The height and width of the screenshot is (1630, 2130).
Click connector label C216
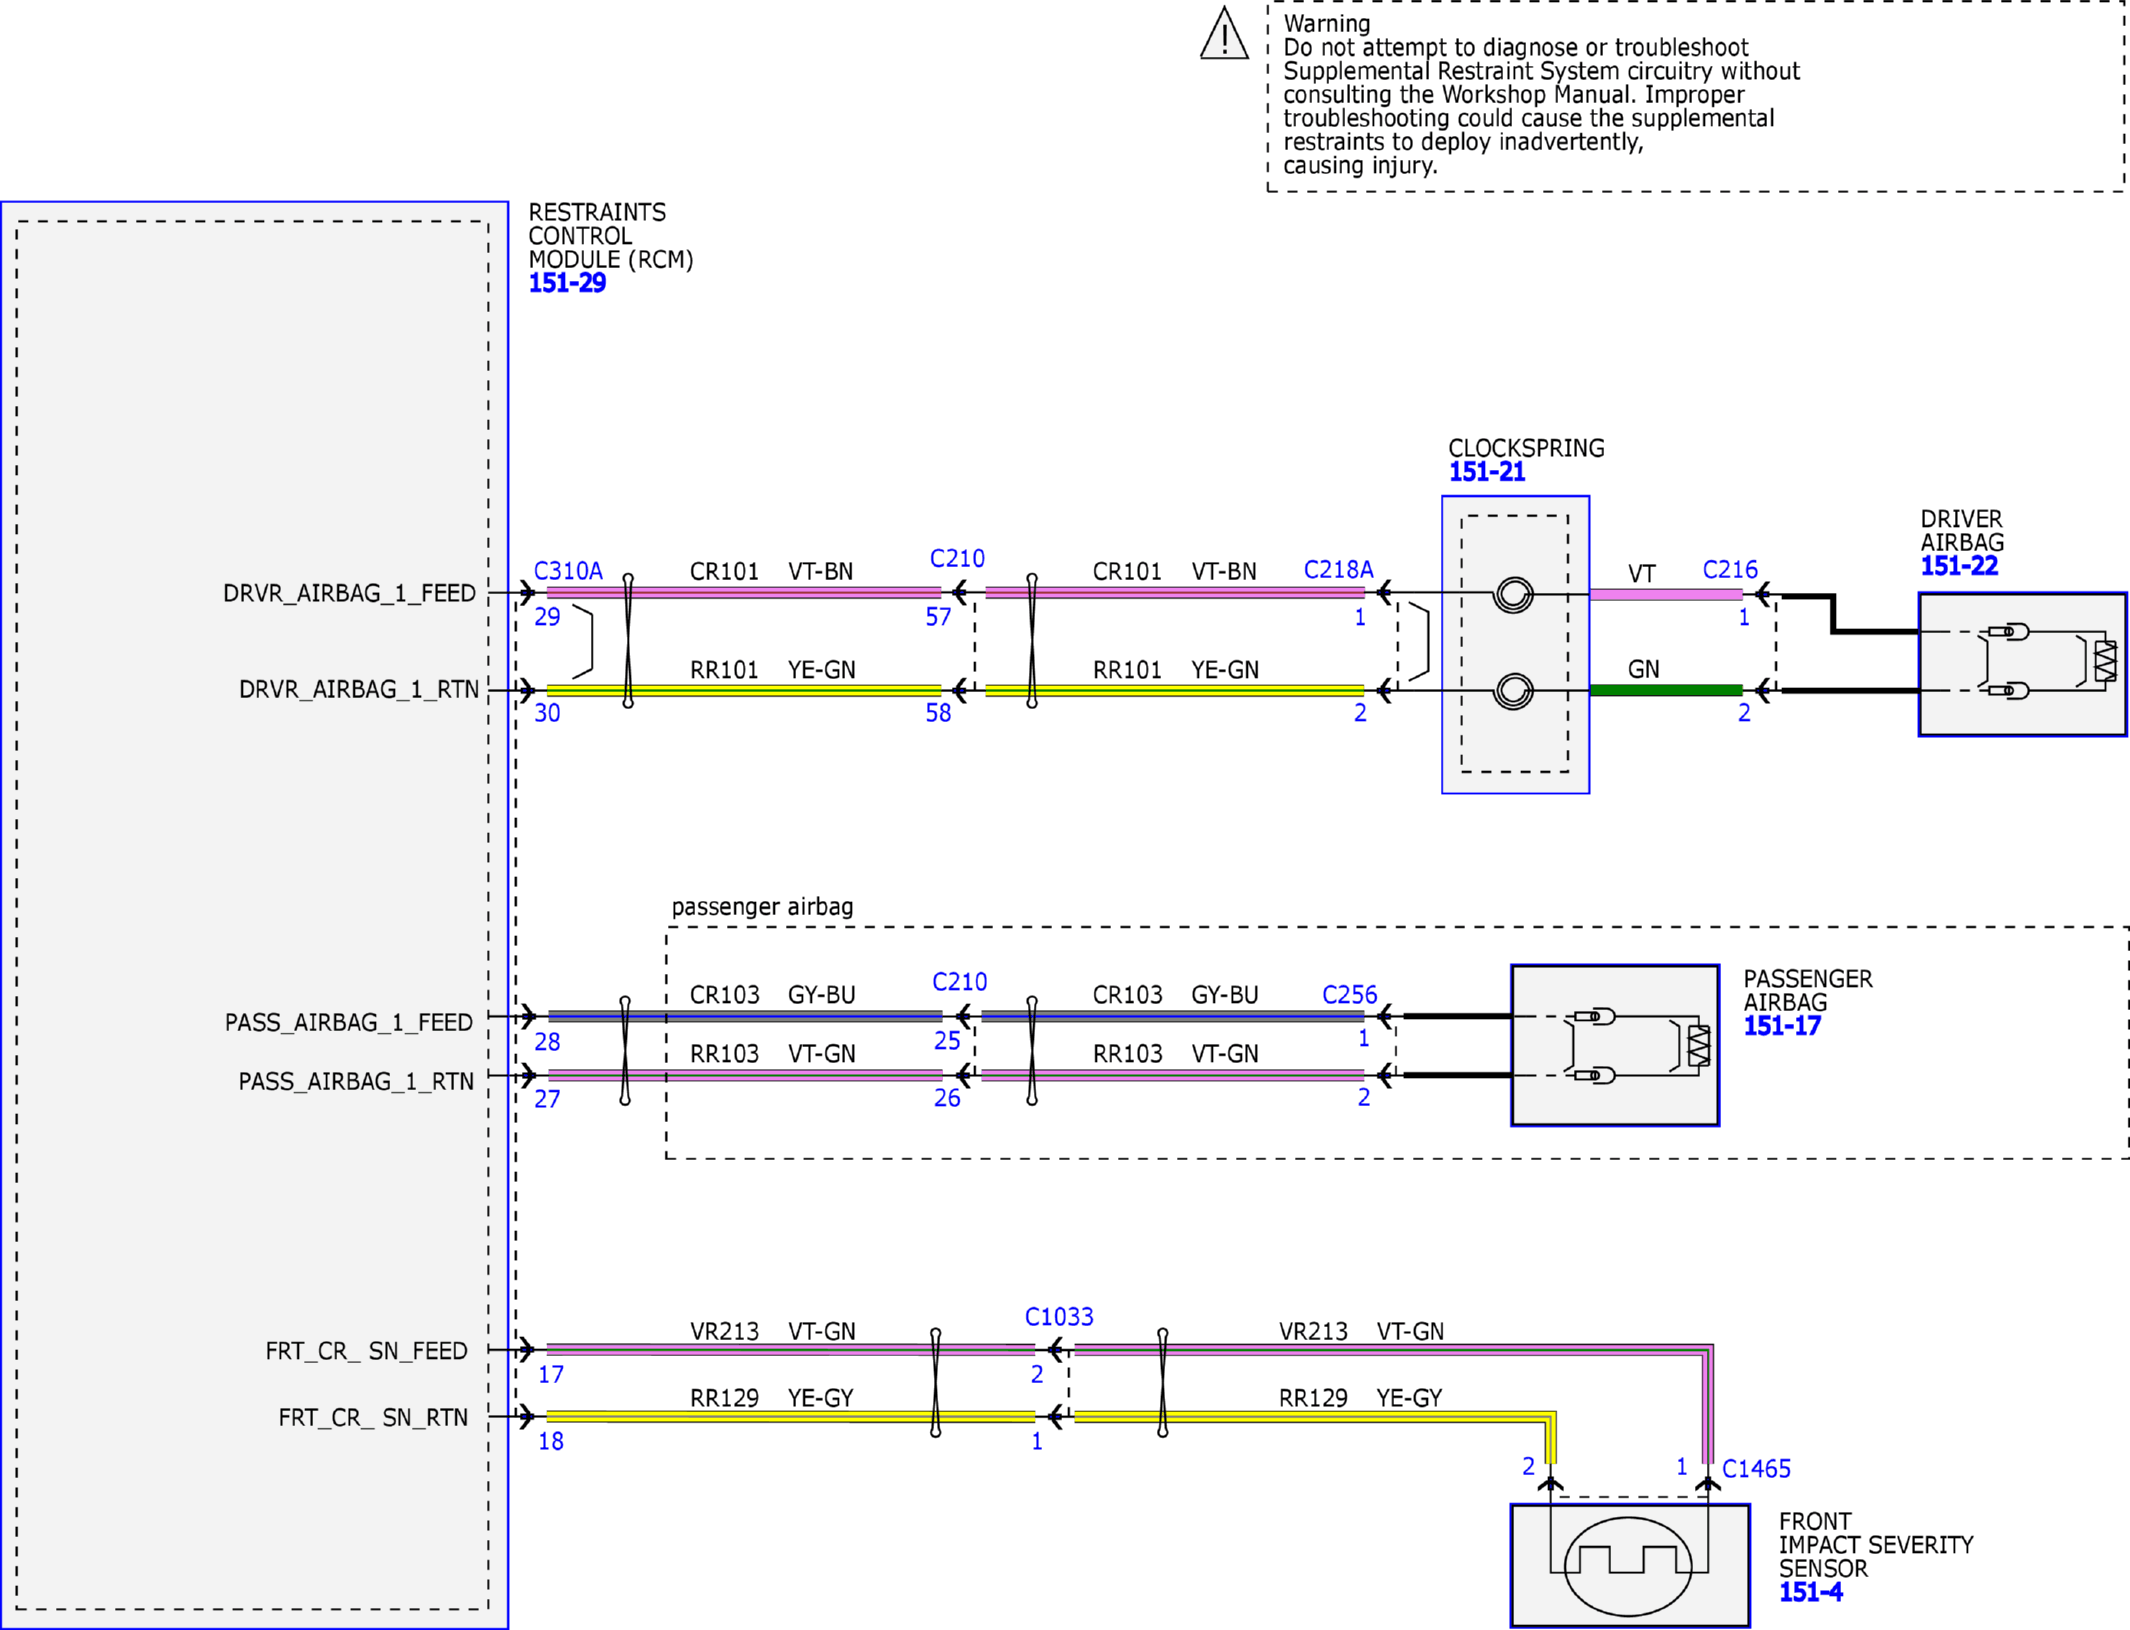[x=1730, y=570]
